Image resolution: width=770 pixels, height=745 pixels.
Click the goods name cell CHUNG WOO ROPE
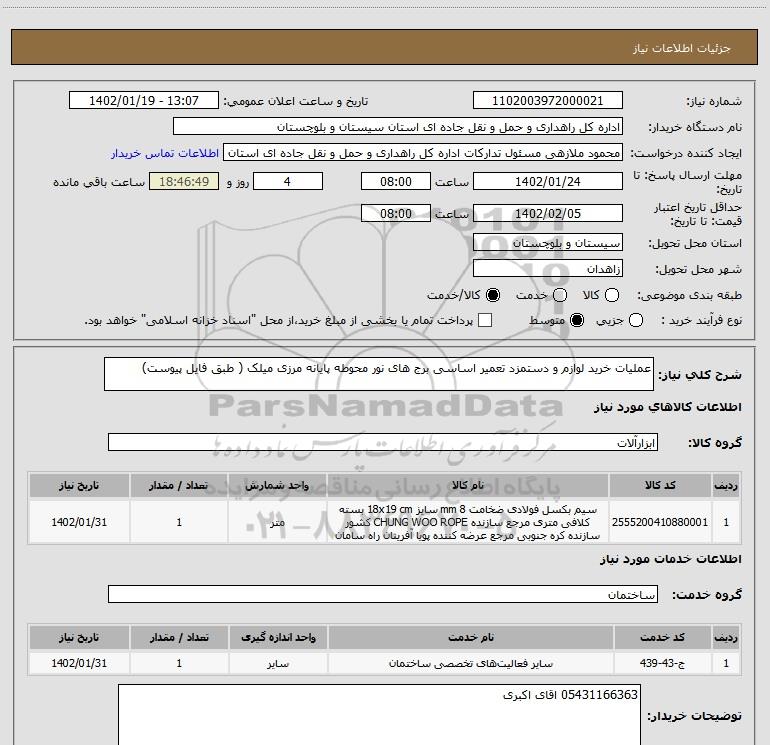pos(467,522)
